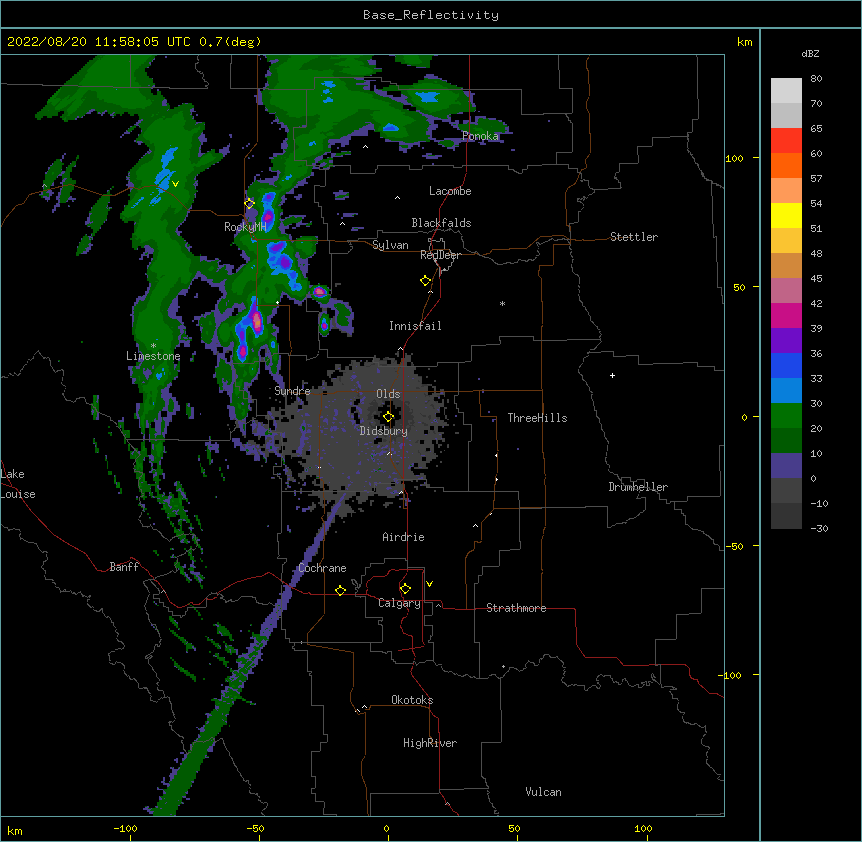This screenshot has height=842, width=862.
Task: Click the yellow v marker northwest of RockyMH
Action: click(x=175, y=184)
